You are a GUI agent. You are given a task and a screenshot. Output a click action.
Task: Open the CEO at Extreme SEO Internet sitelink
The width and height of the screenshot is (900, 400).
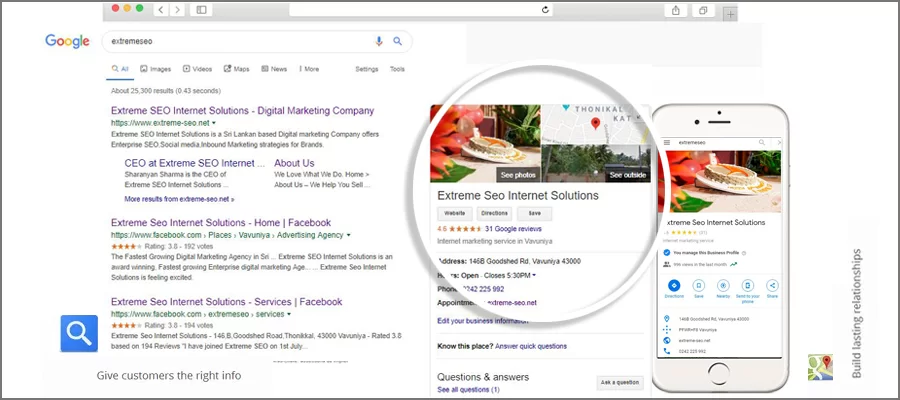click(195, 163)
